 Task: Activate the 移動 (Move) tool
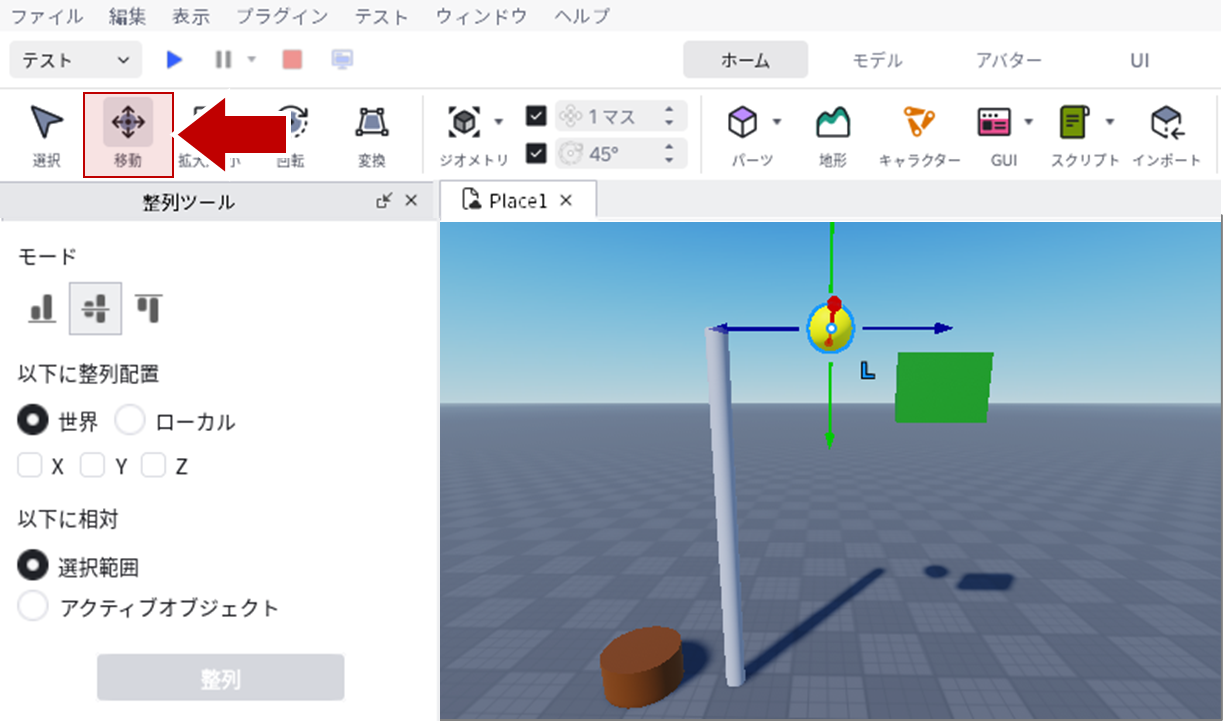click(x=128, y=135)
